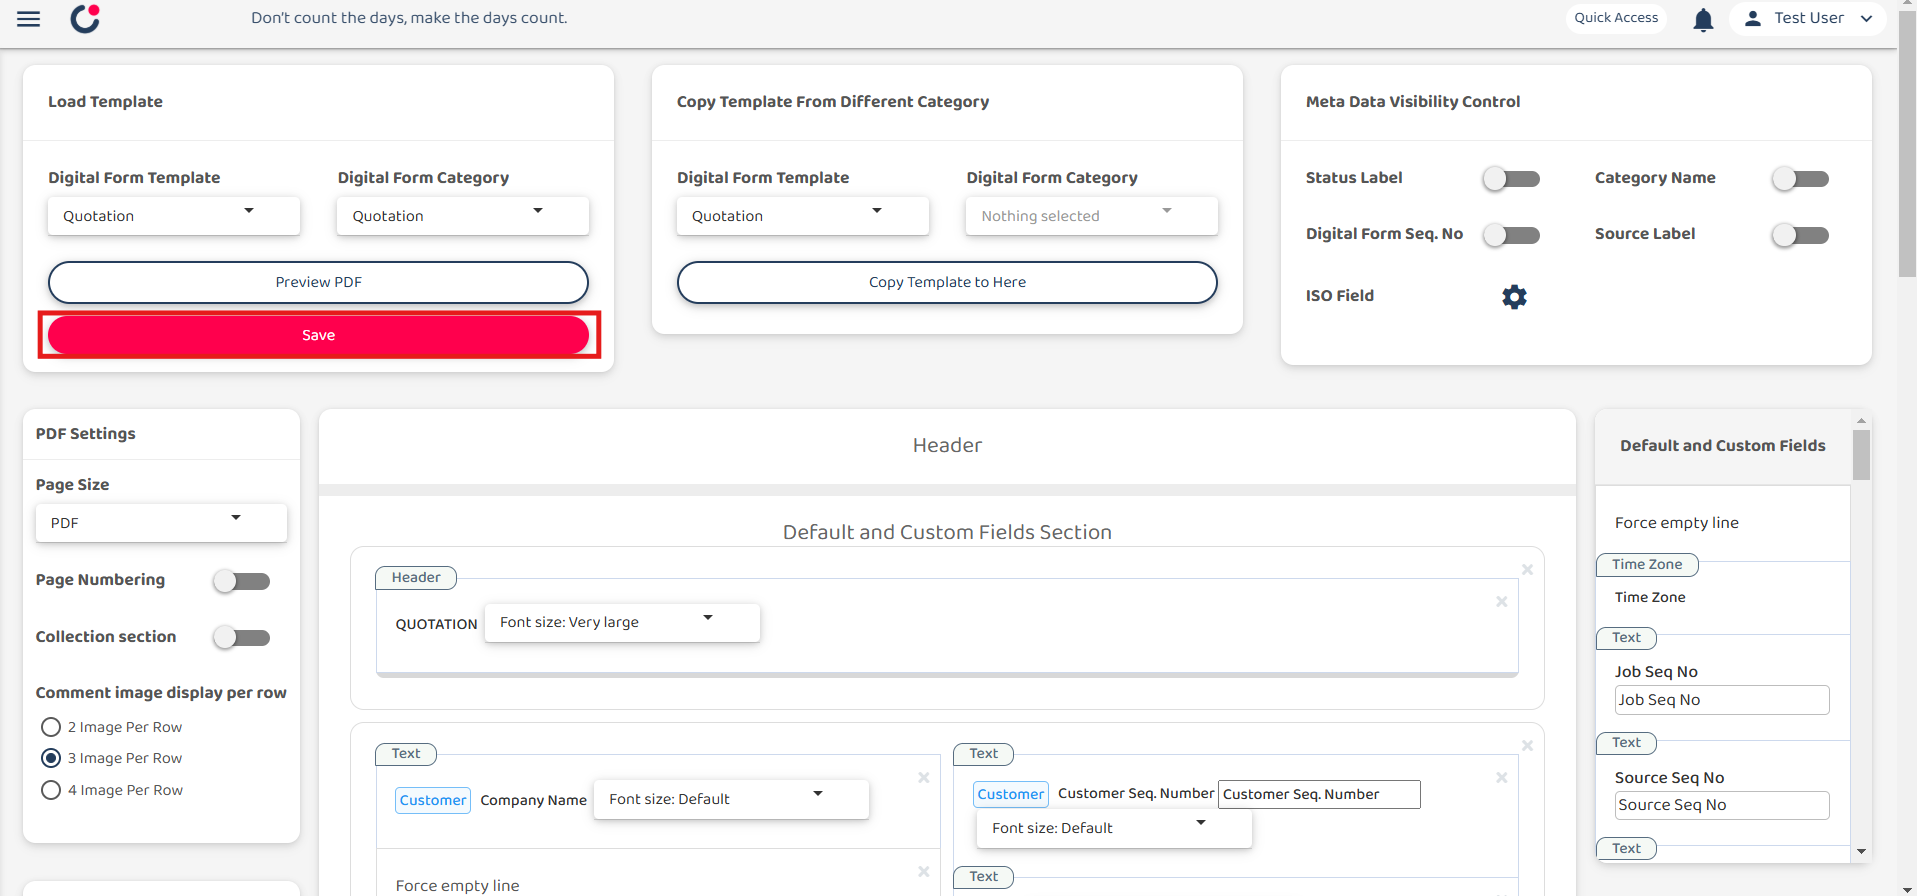Image resolution: width=1917 pixels, height=896 pixels.
Task: Click the Customer tag beside Company Name
Action: tap(433, 800)
